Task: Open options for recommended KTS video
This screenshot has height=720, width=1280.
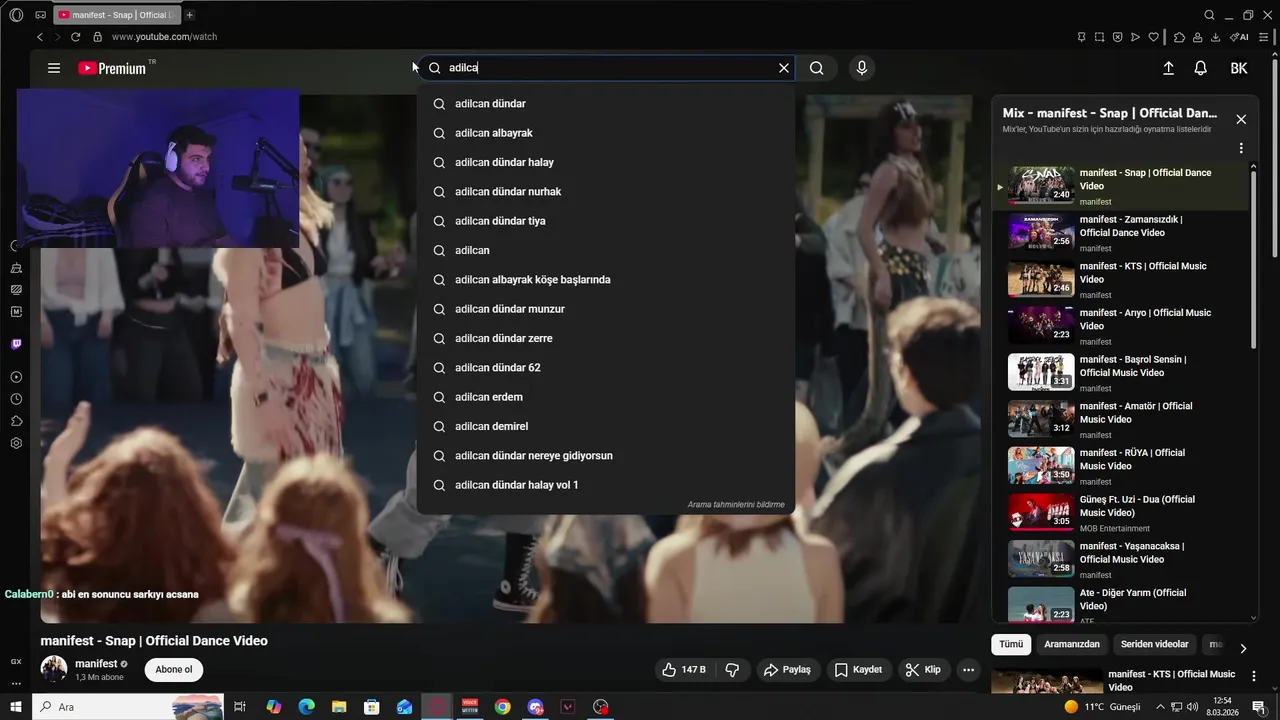Action: tap(1254, 677)
